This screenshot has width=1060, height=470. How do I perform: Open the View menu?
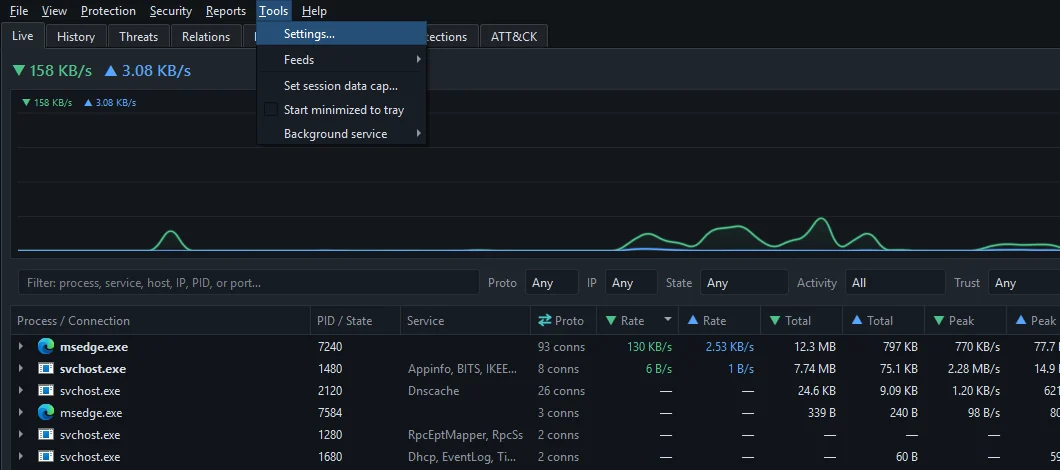[x=54, y=11]
